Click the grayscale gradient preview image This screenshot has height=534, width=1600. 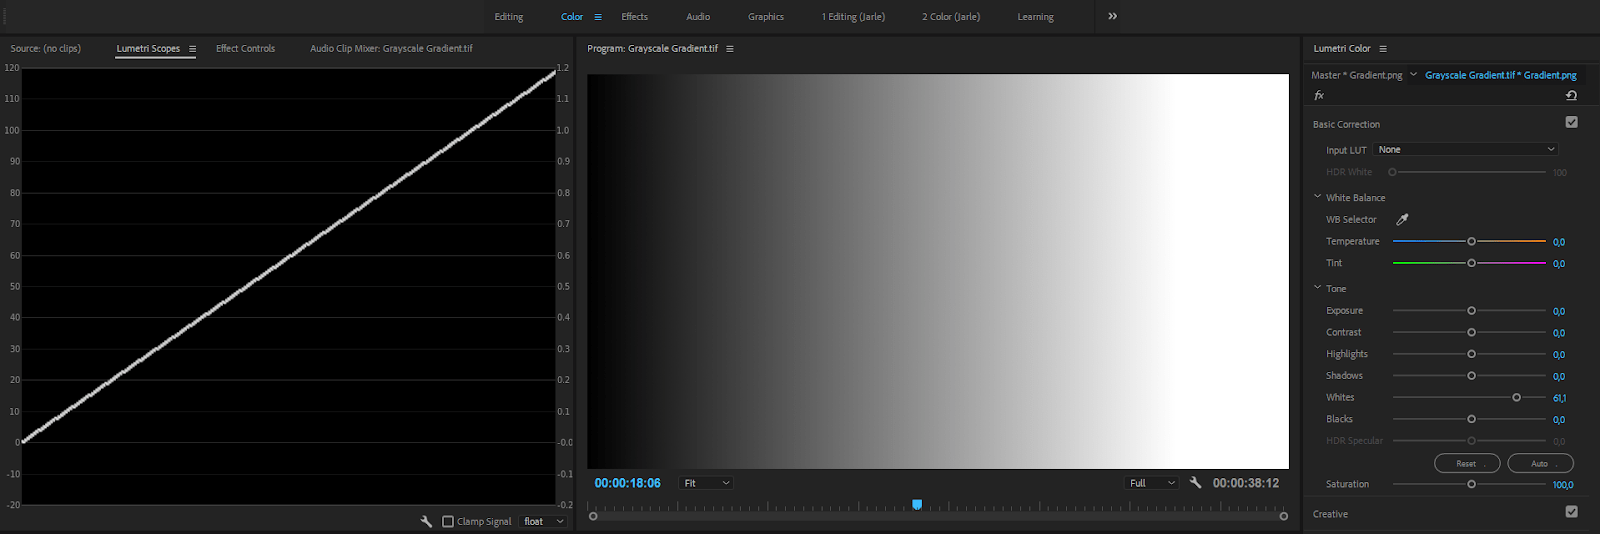pos(938,271)
